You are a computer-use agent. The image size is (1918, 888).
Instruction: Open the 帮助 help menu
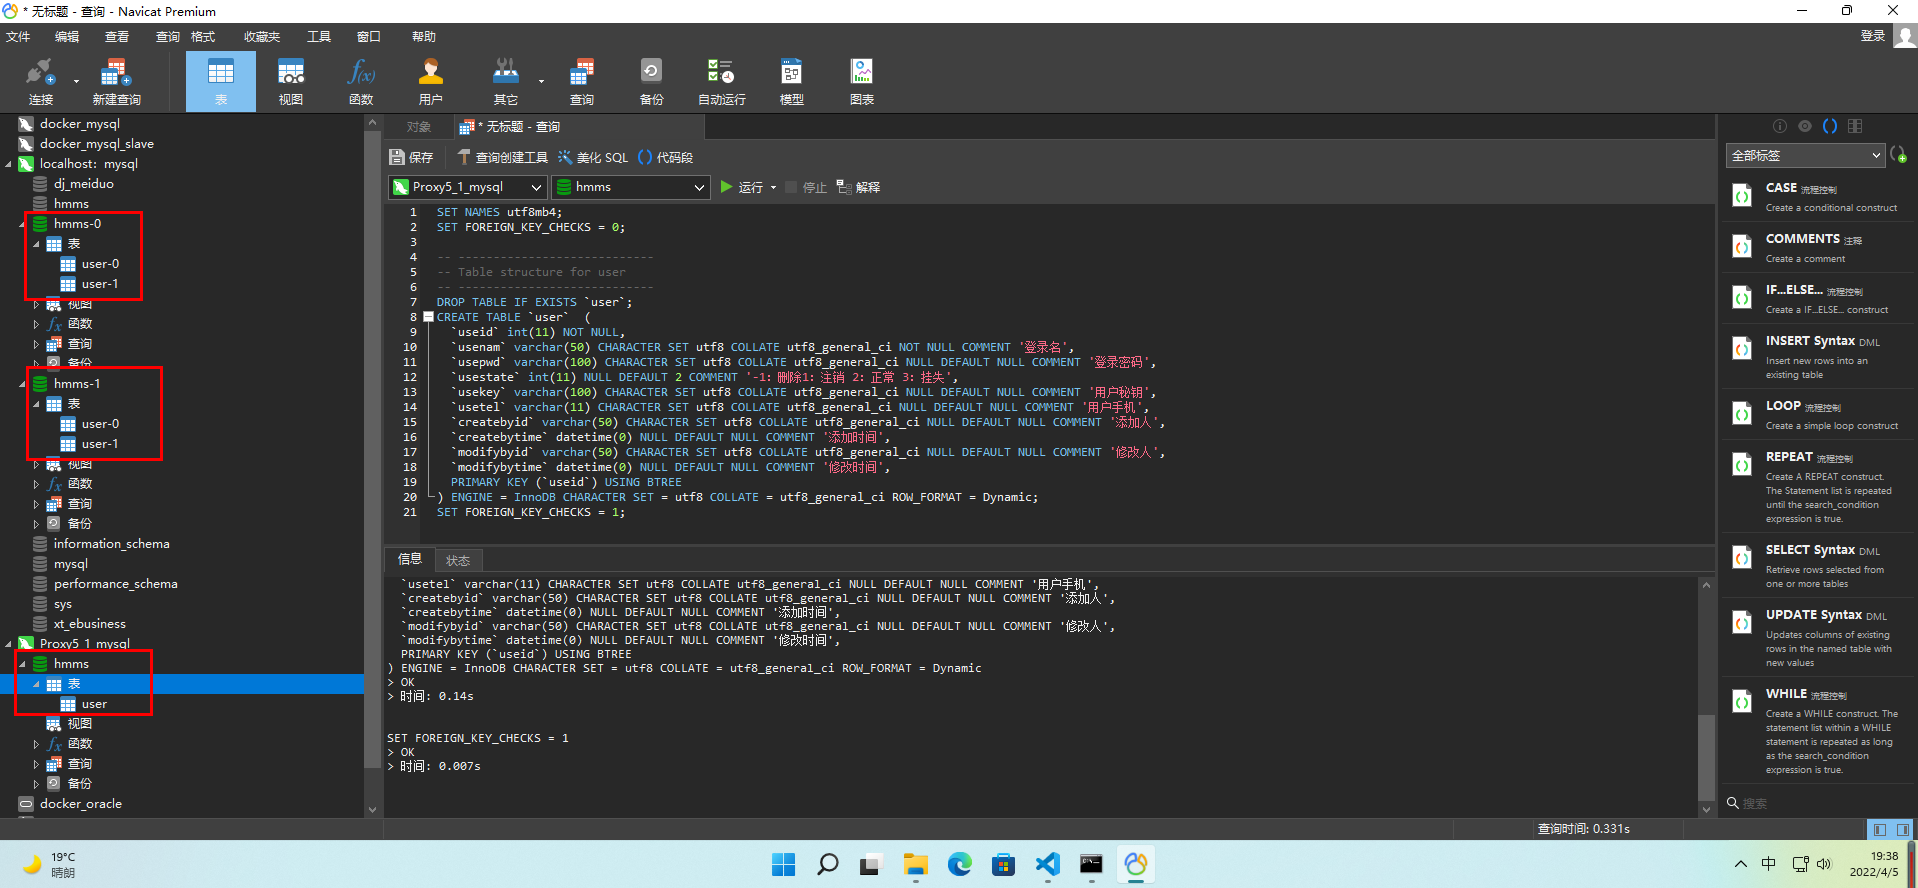pyautogui.click(x=424, y=36)
